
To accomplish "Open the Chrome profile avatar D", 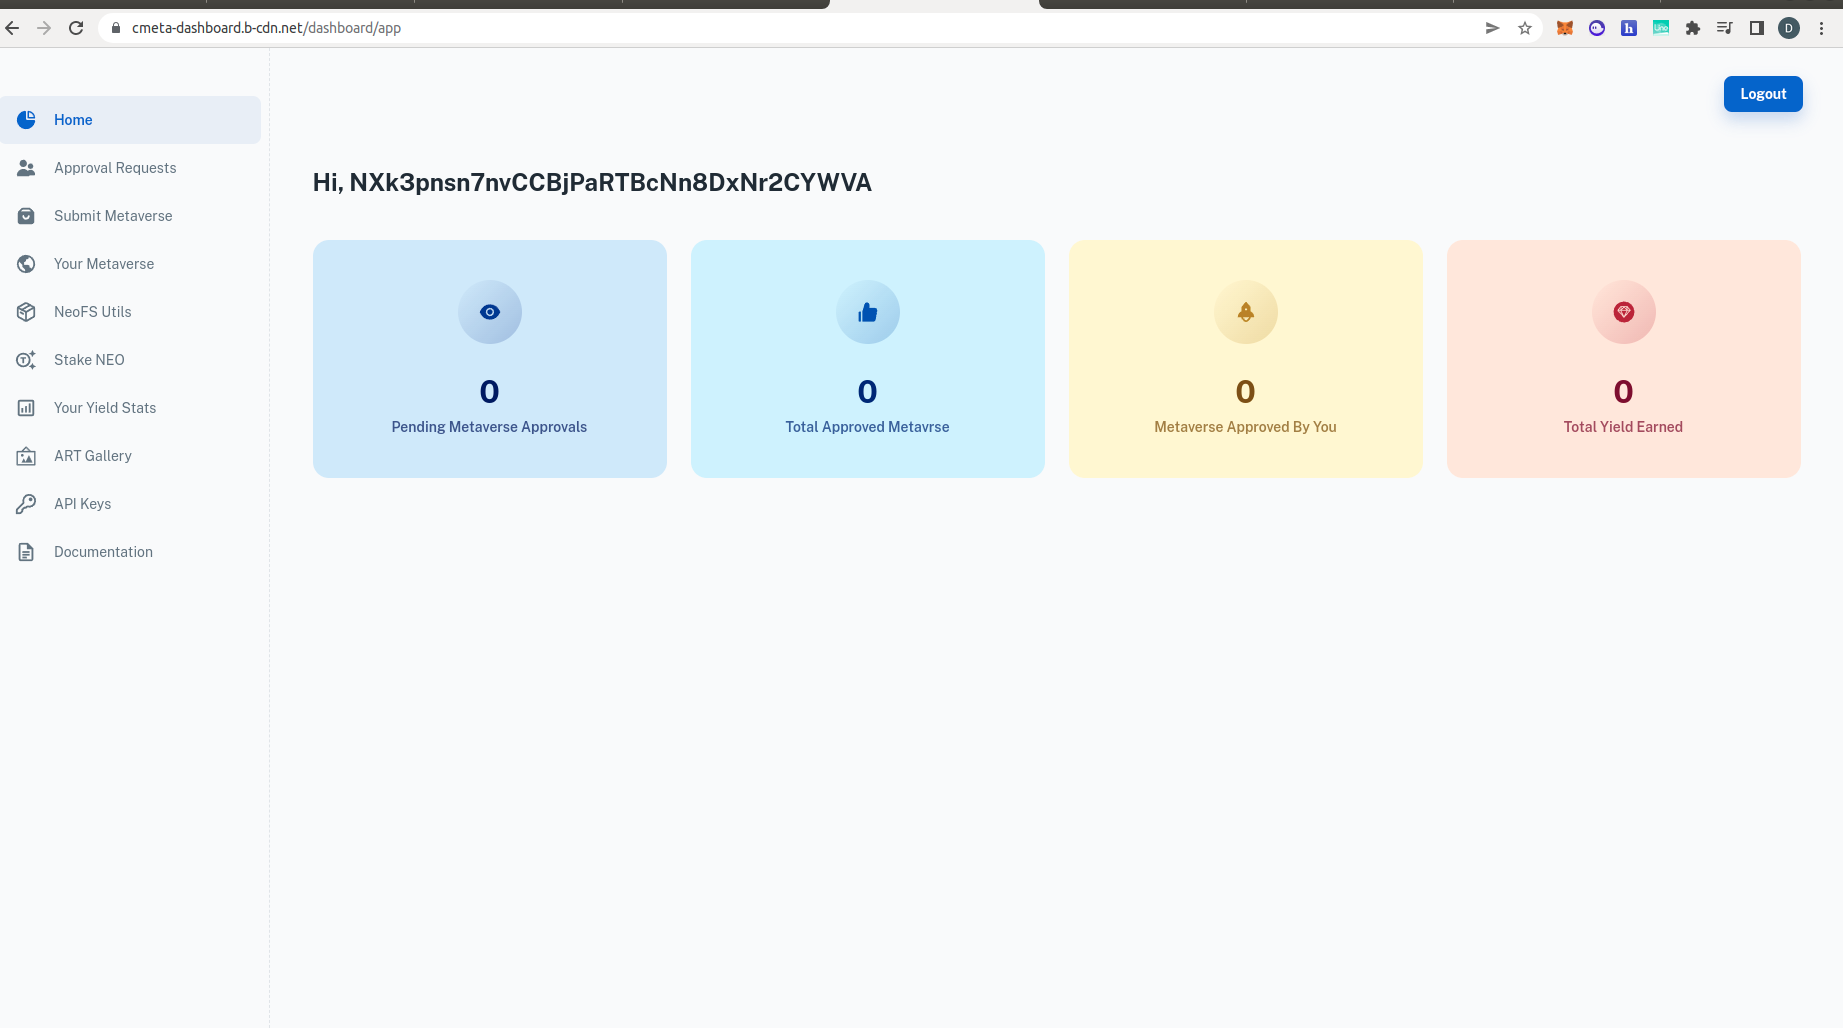I will (1789, 28).
